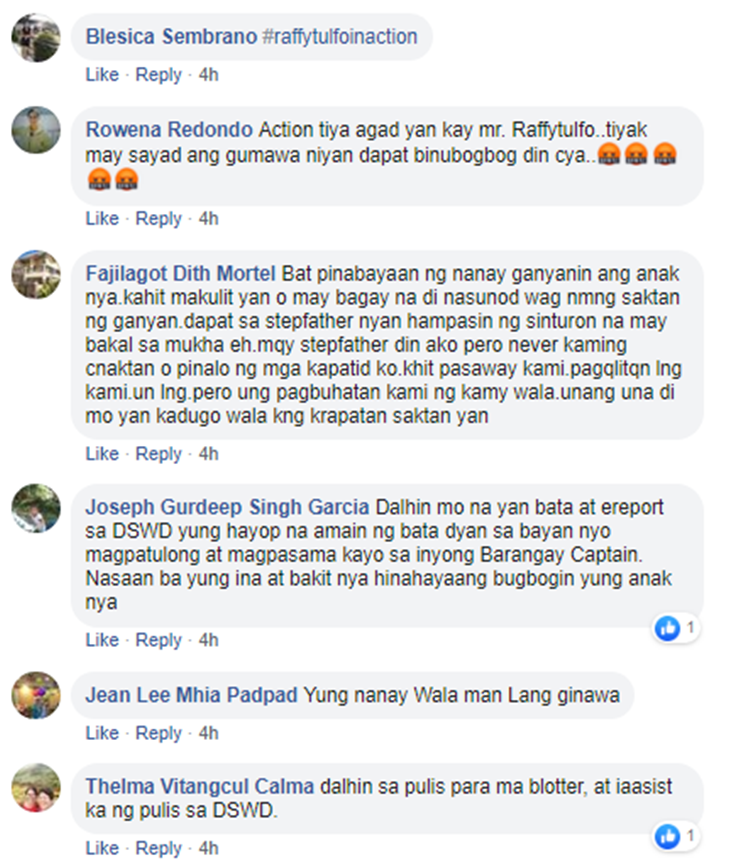View like reaction on Thelma's comment
The height and width of the screenshot is (865, 750).
click(x=676, y=836)
